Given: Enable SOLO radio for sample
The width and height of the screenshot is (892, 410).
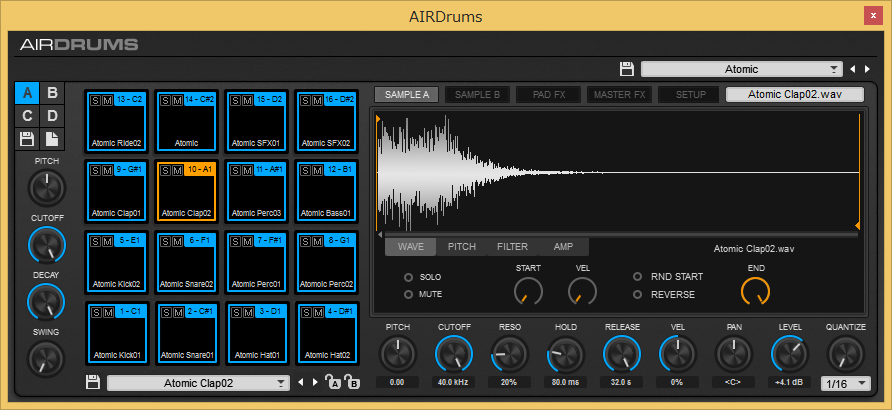Looking at the screenshot, I should 408,278.
